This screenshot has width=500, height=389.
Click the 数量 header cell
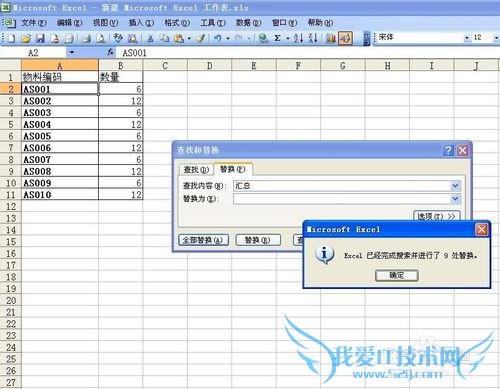coord(121,77)
